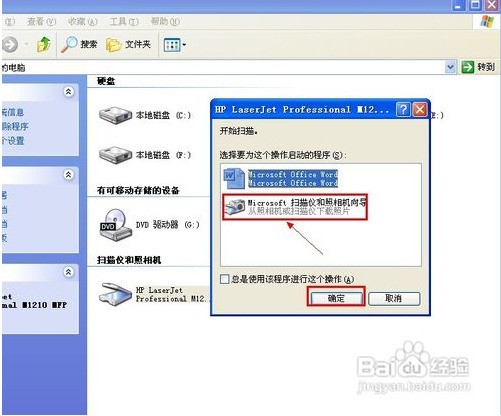Open the Views button dropdown

175,44
